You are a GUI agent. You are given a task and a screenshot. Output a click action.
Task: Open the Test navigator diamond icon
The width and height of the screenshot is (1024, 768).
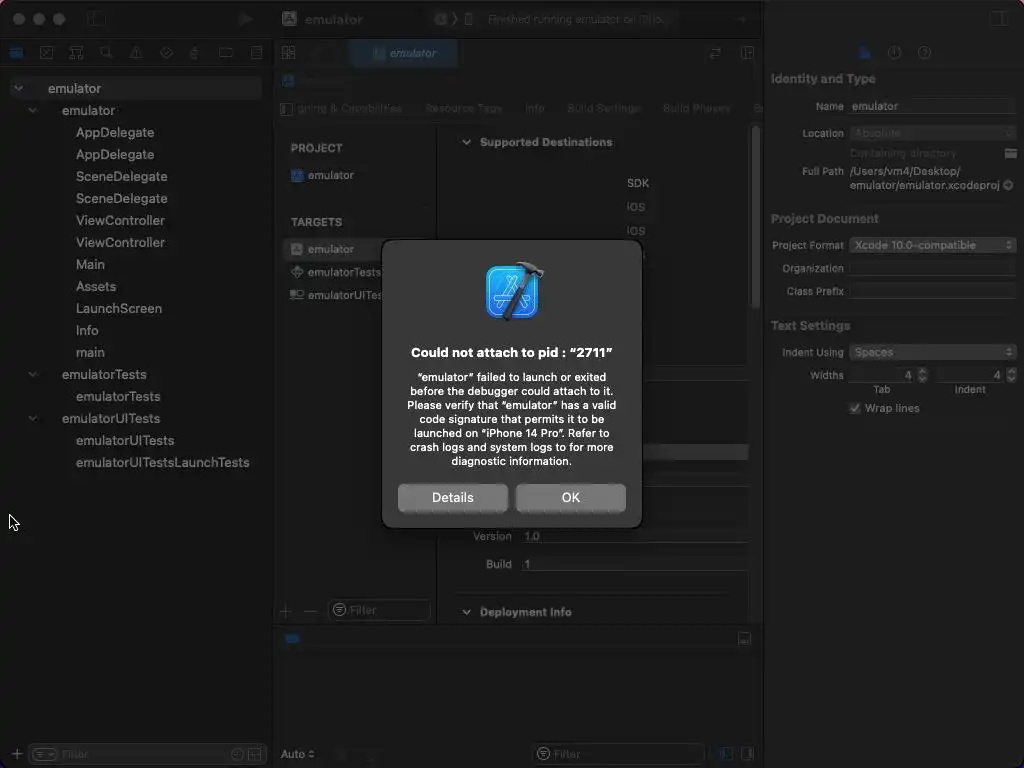(x=167, y=53)
